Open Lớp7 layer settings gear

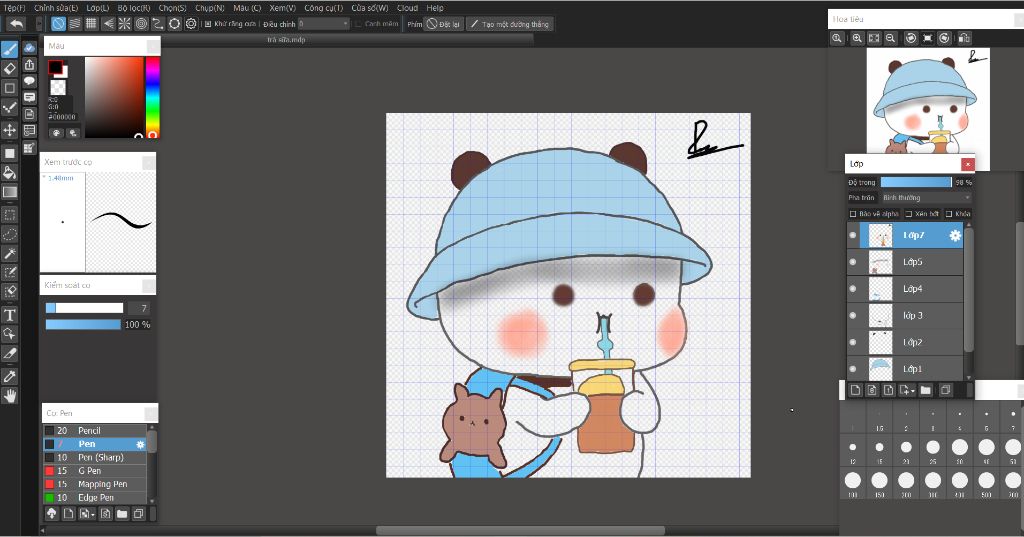click(955, 235)
